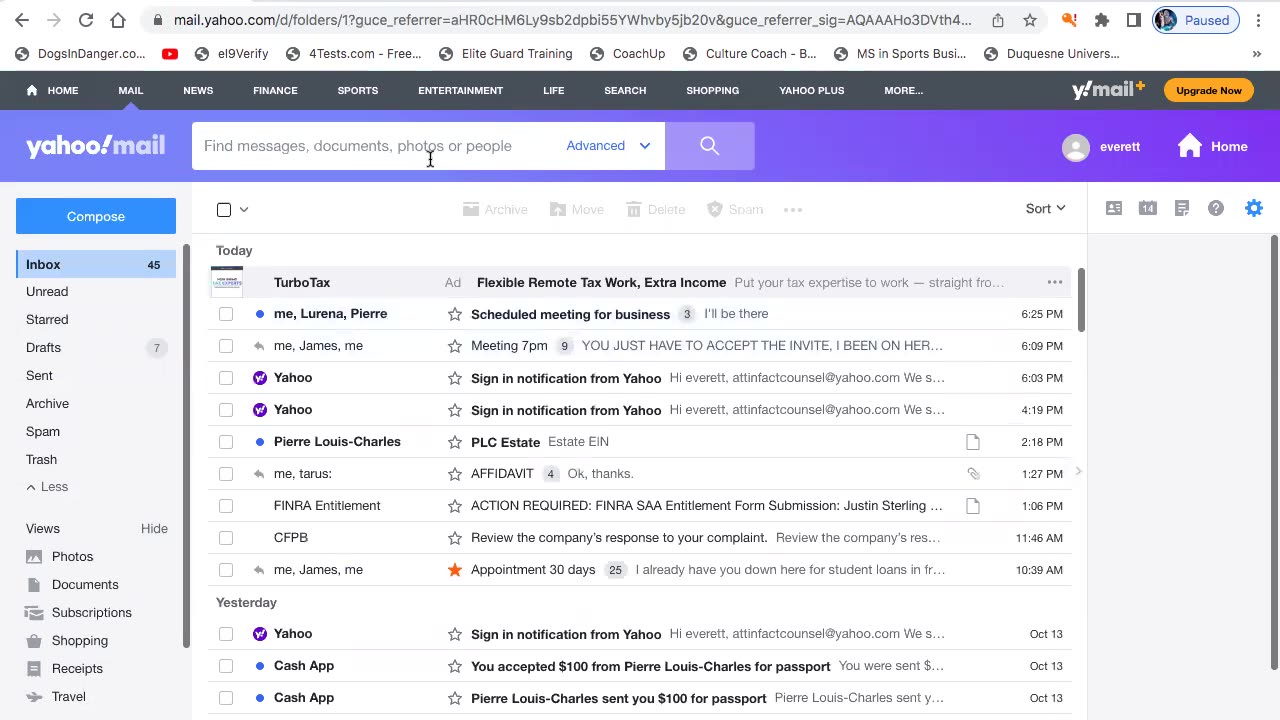The image size is (1280, 720).
Task: Click the magnifier search button
Action: (709, 146)
